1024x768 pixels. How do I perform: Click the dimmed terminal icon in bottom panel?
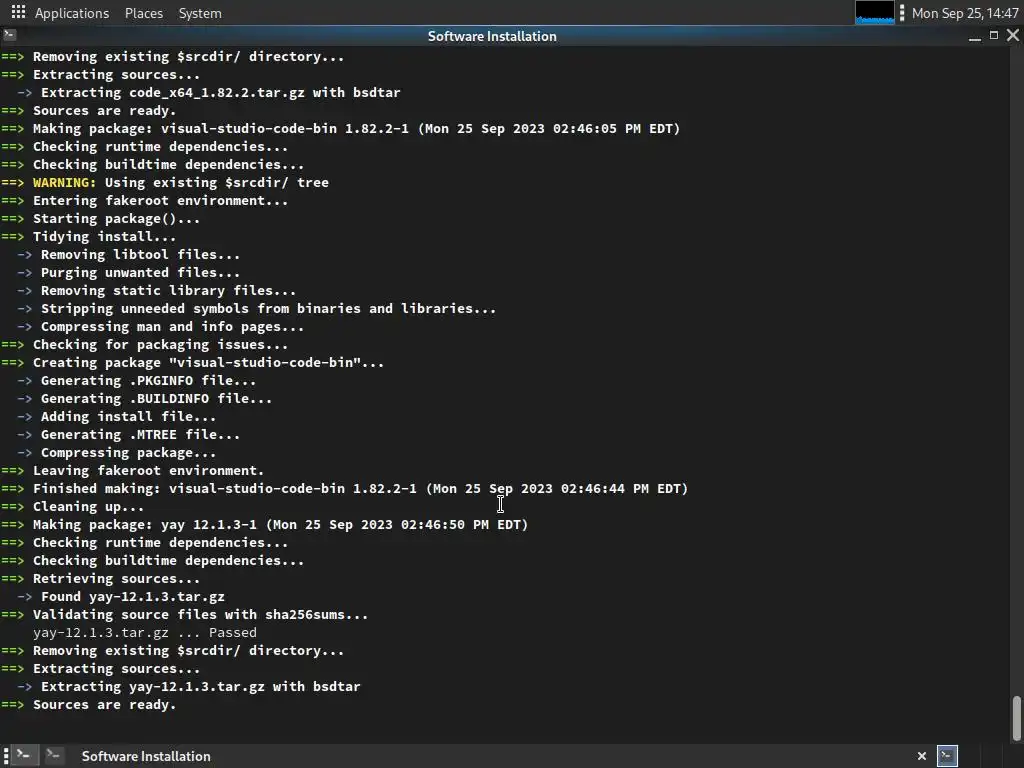pyautogui.click(x=53, y=756)
